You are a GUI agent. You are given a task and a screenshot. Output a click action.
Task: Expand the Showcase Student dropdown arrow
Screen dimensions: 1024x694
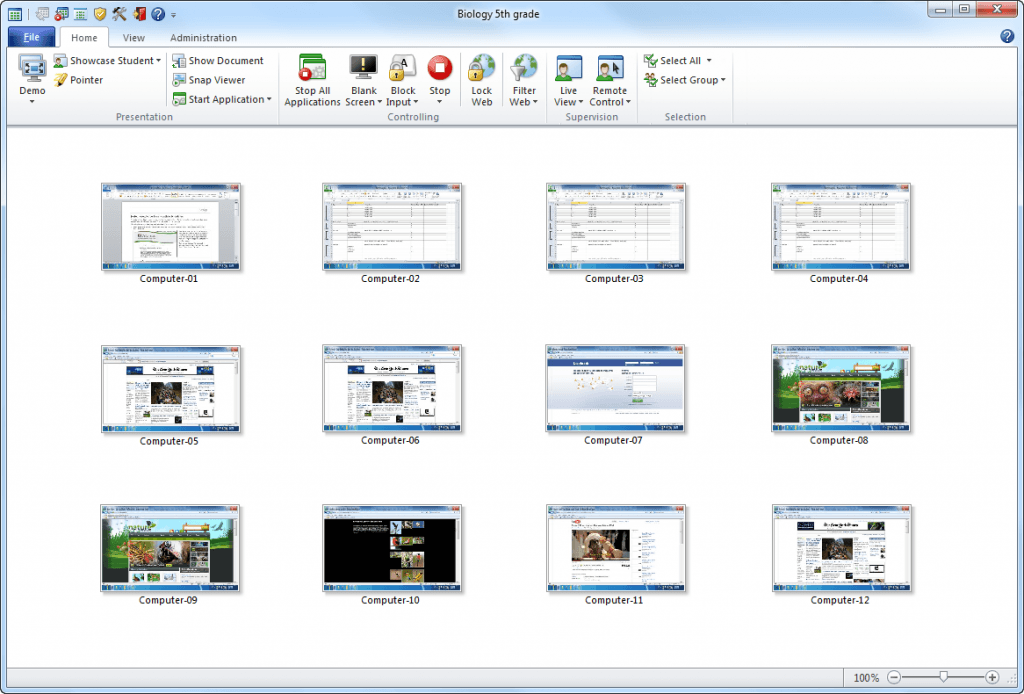pos(159,61)
